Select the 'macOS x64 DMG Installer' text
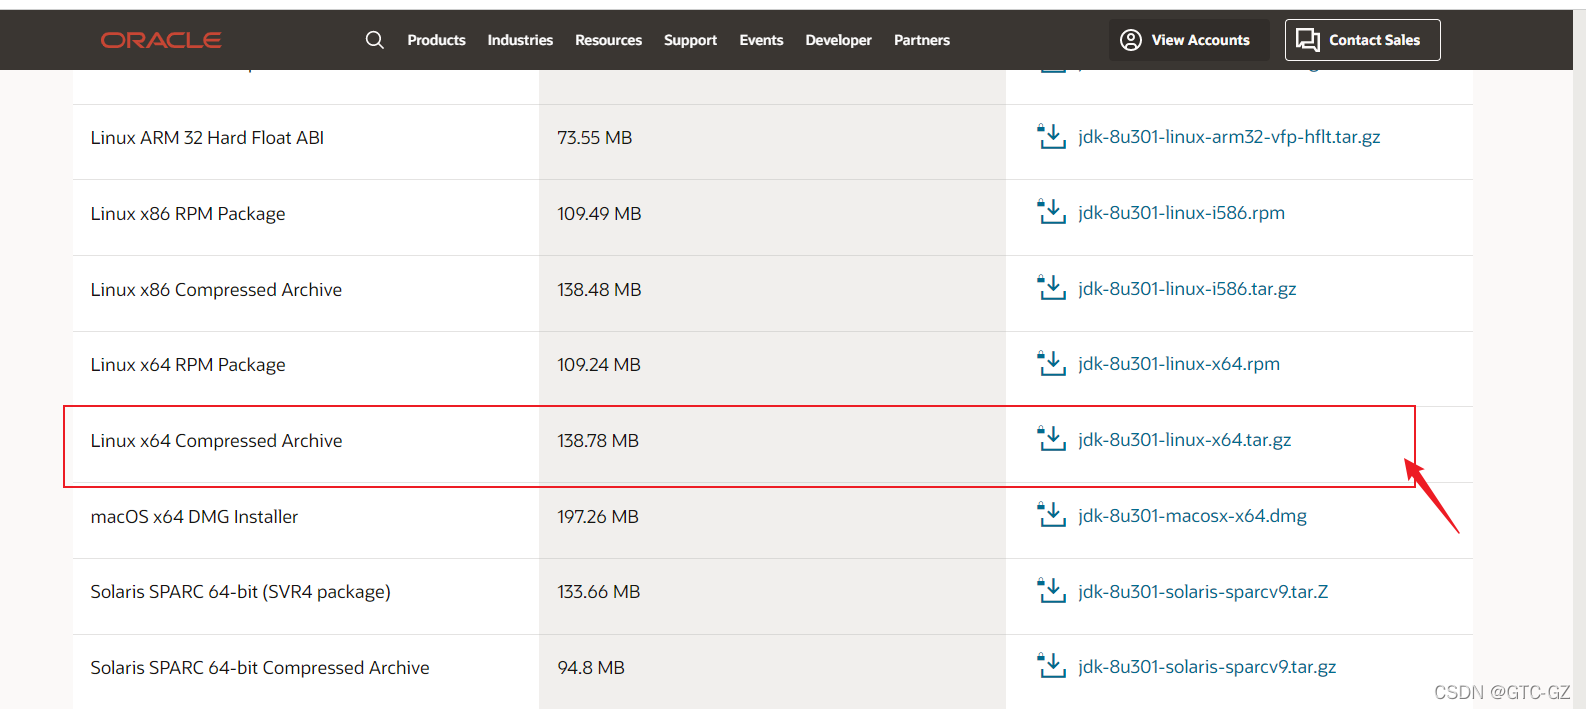Image resolution: width=1586 pixels, height=709 pixels. 194,517
